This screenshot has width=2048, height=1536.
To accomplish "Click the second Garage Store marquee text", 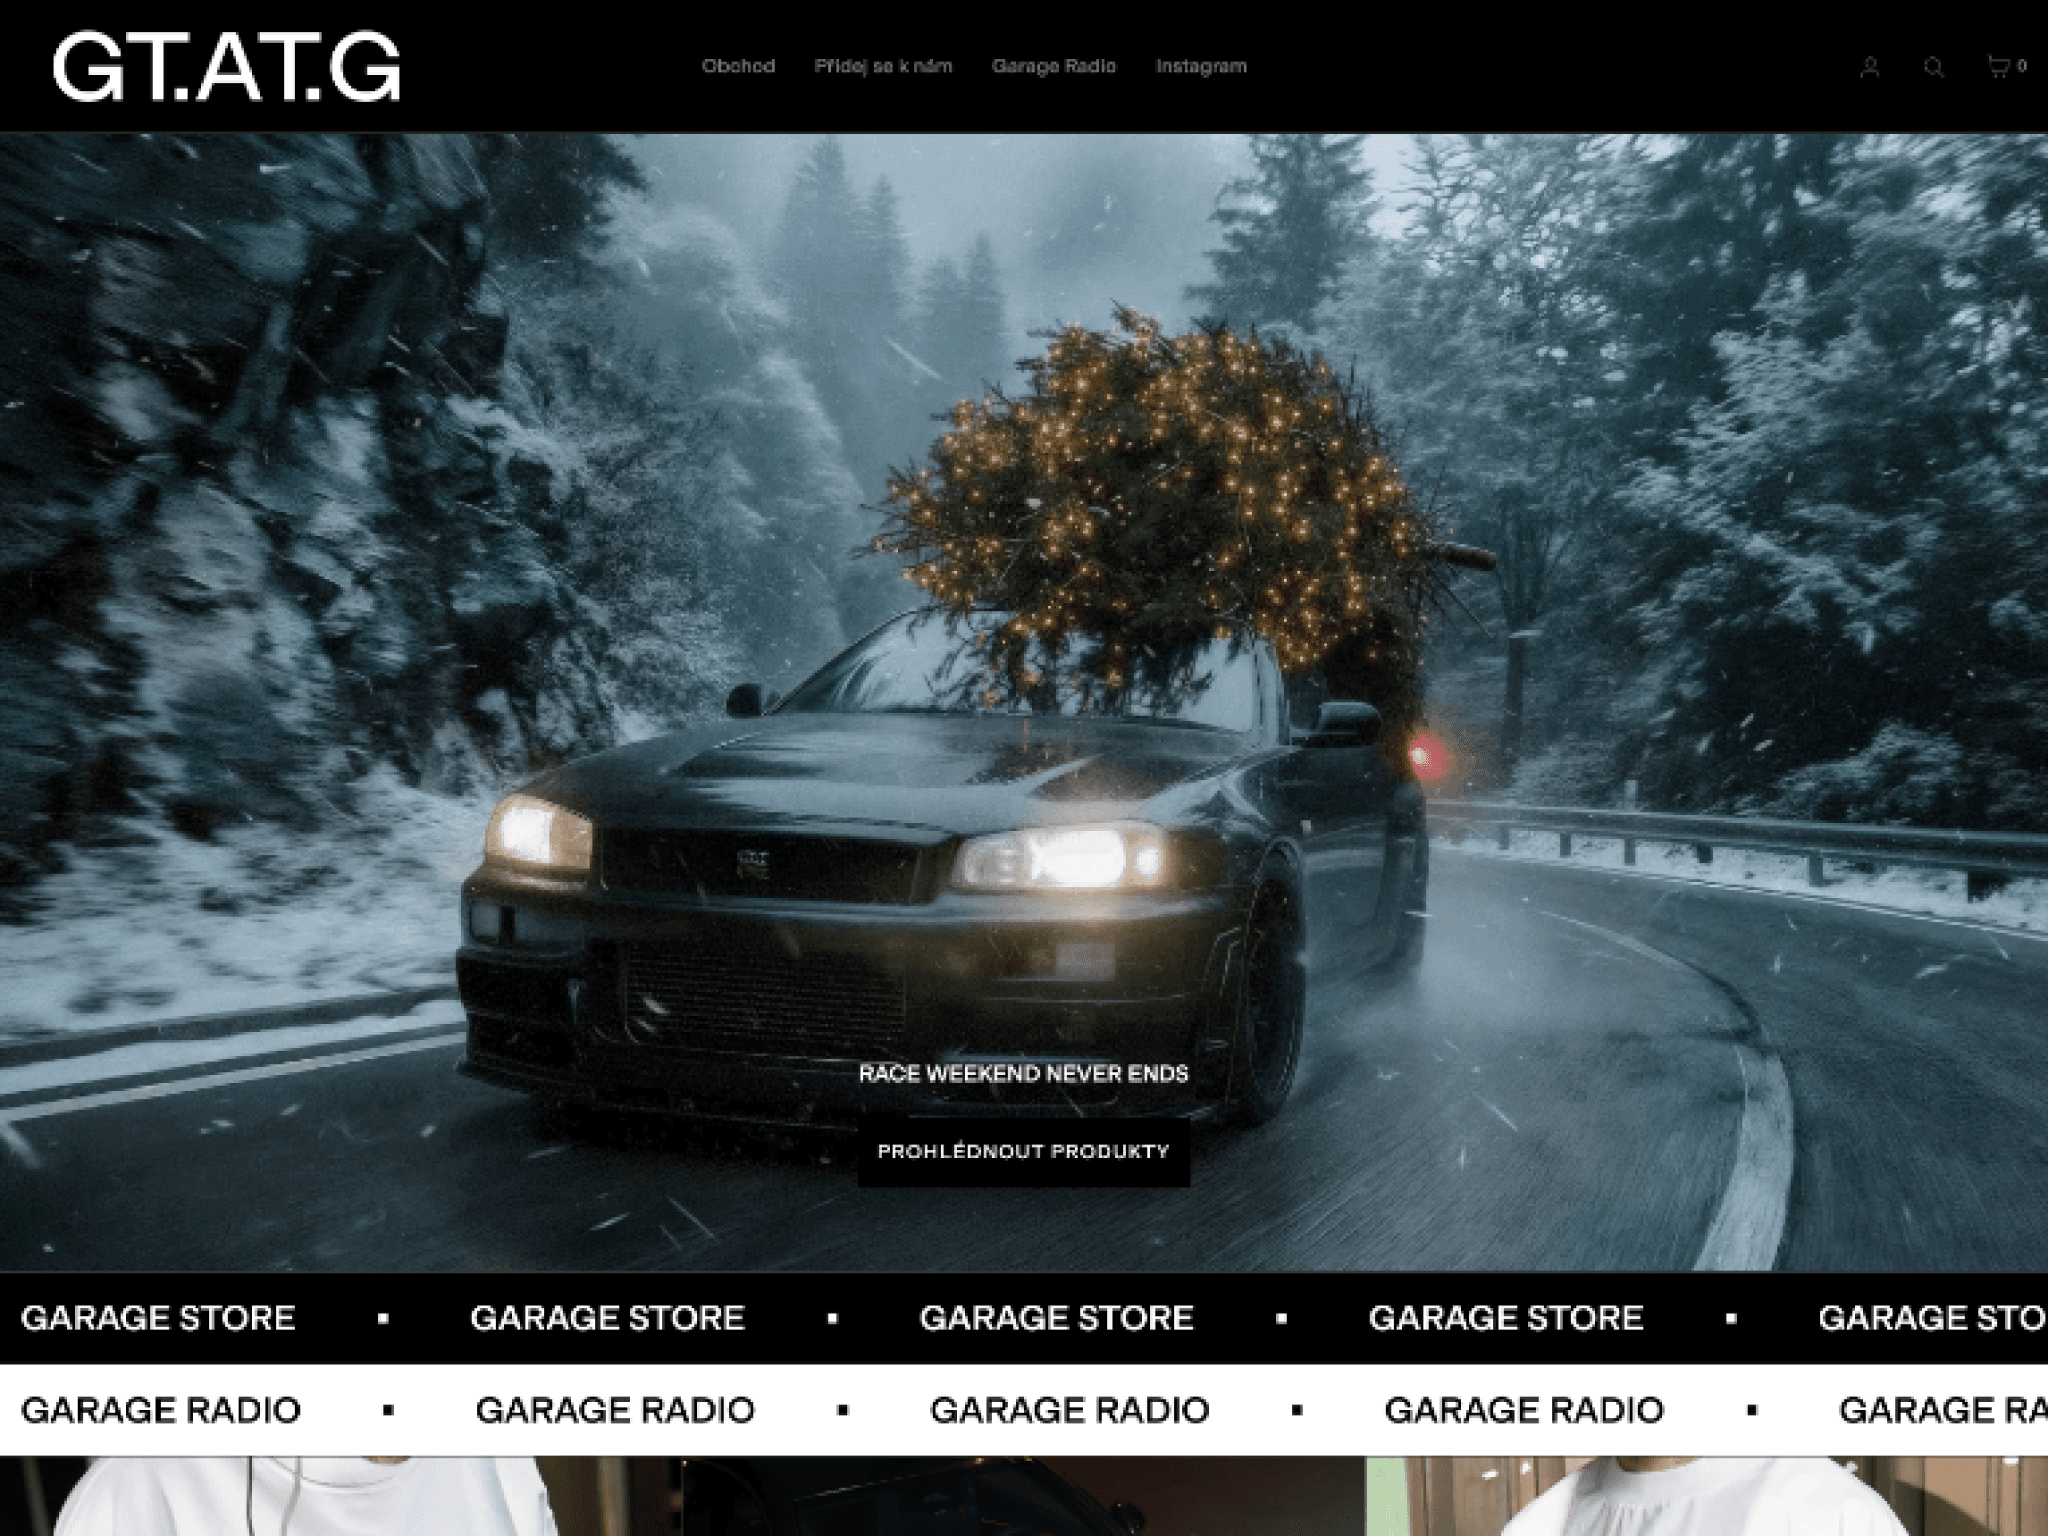I will click(607, 1318).
